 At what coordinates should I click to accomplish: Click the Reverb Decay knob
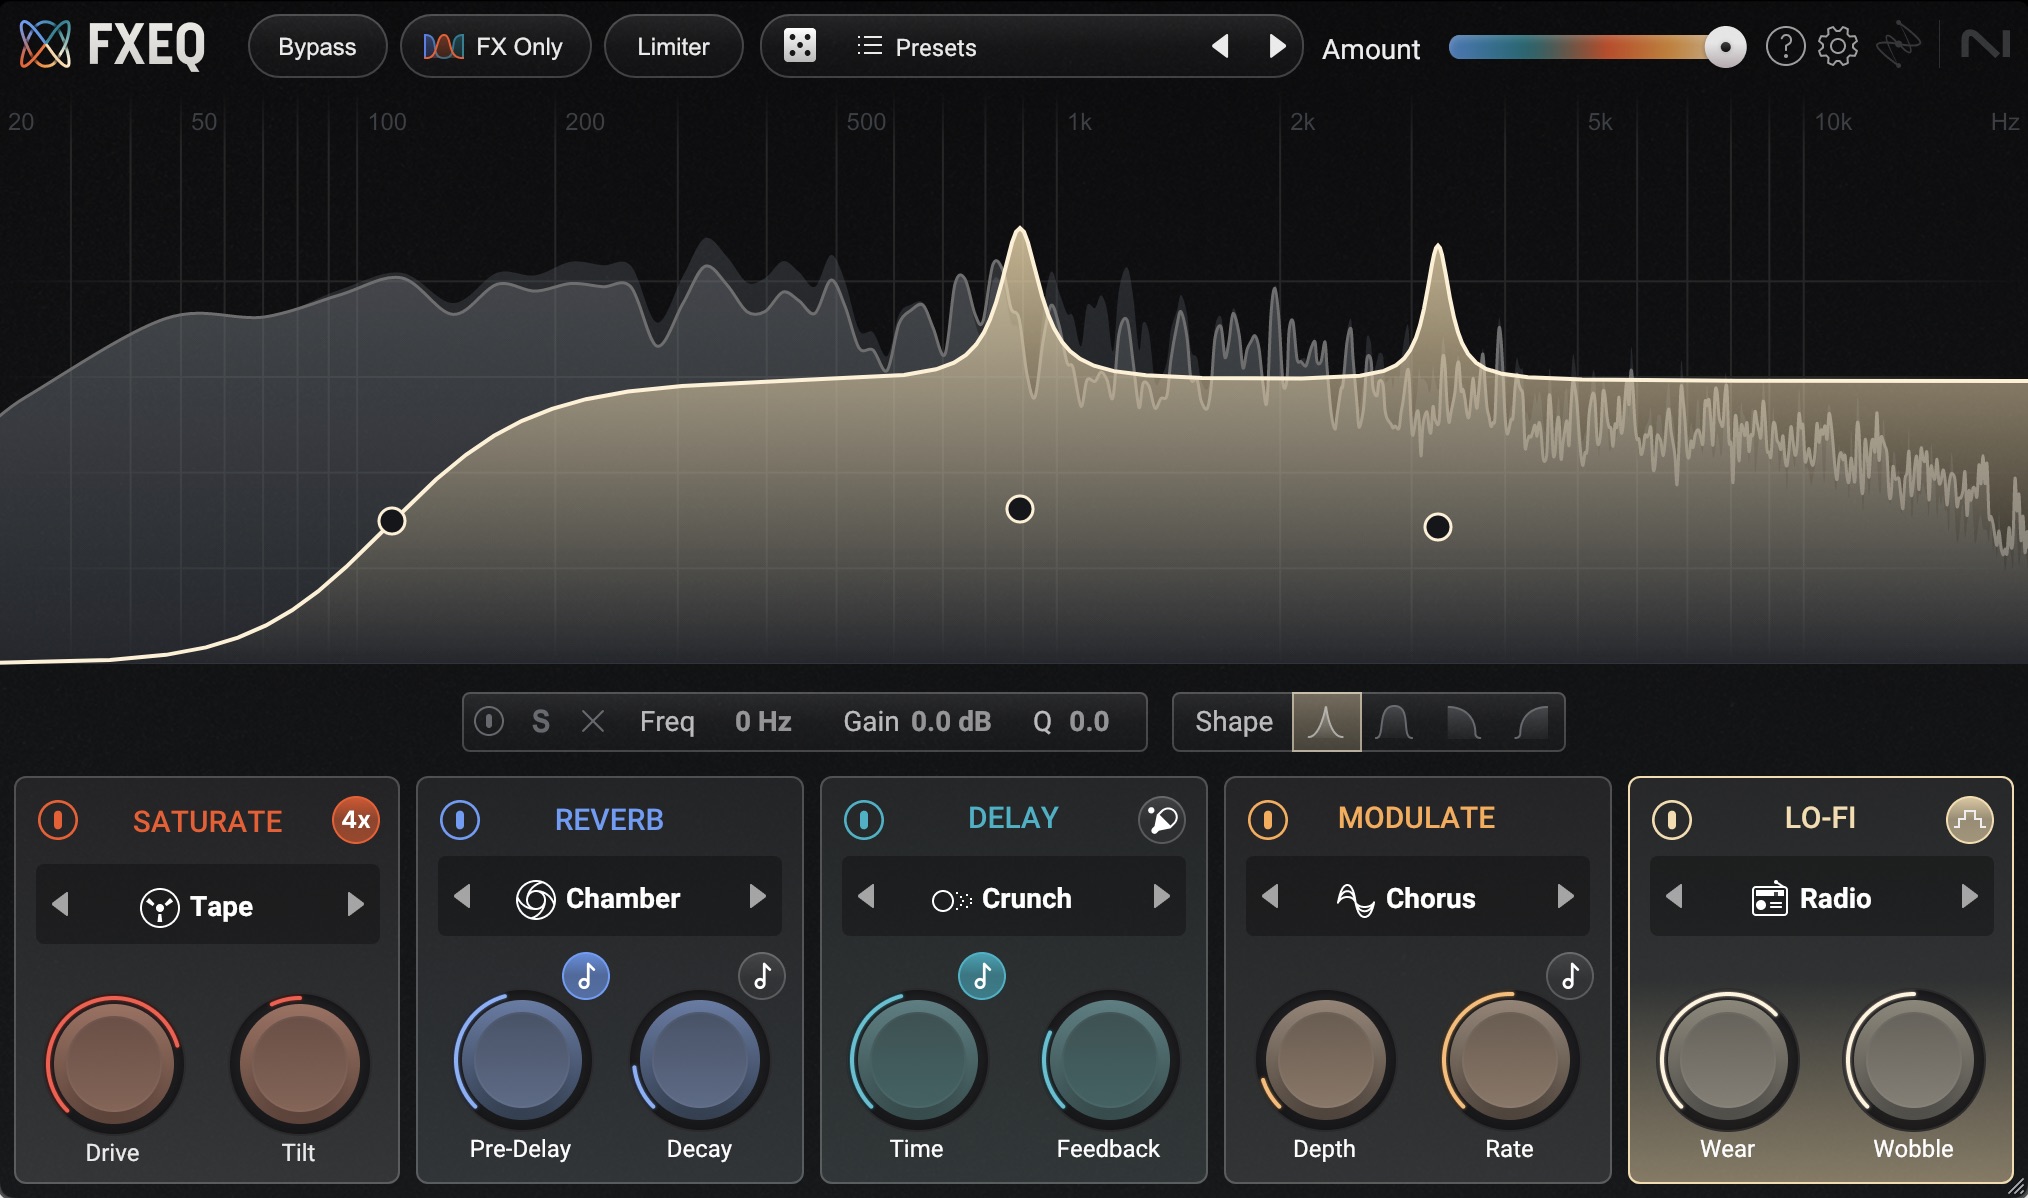699,1060
